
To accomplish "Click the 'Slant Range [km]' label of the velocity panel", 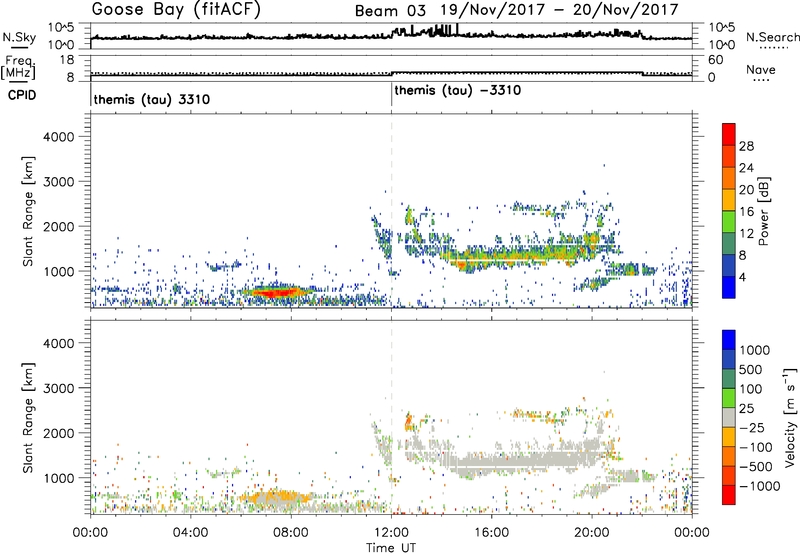I will point(28,418).
